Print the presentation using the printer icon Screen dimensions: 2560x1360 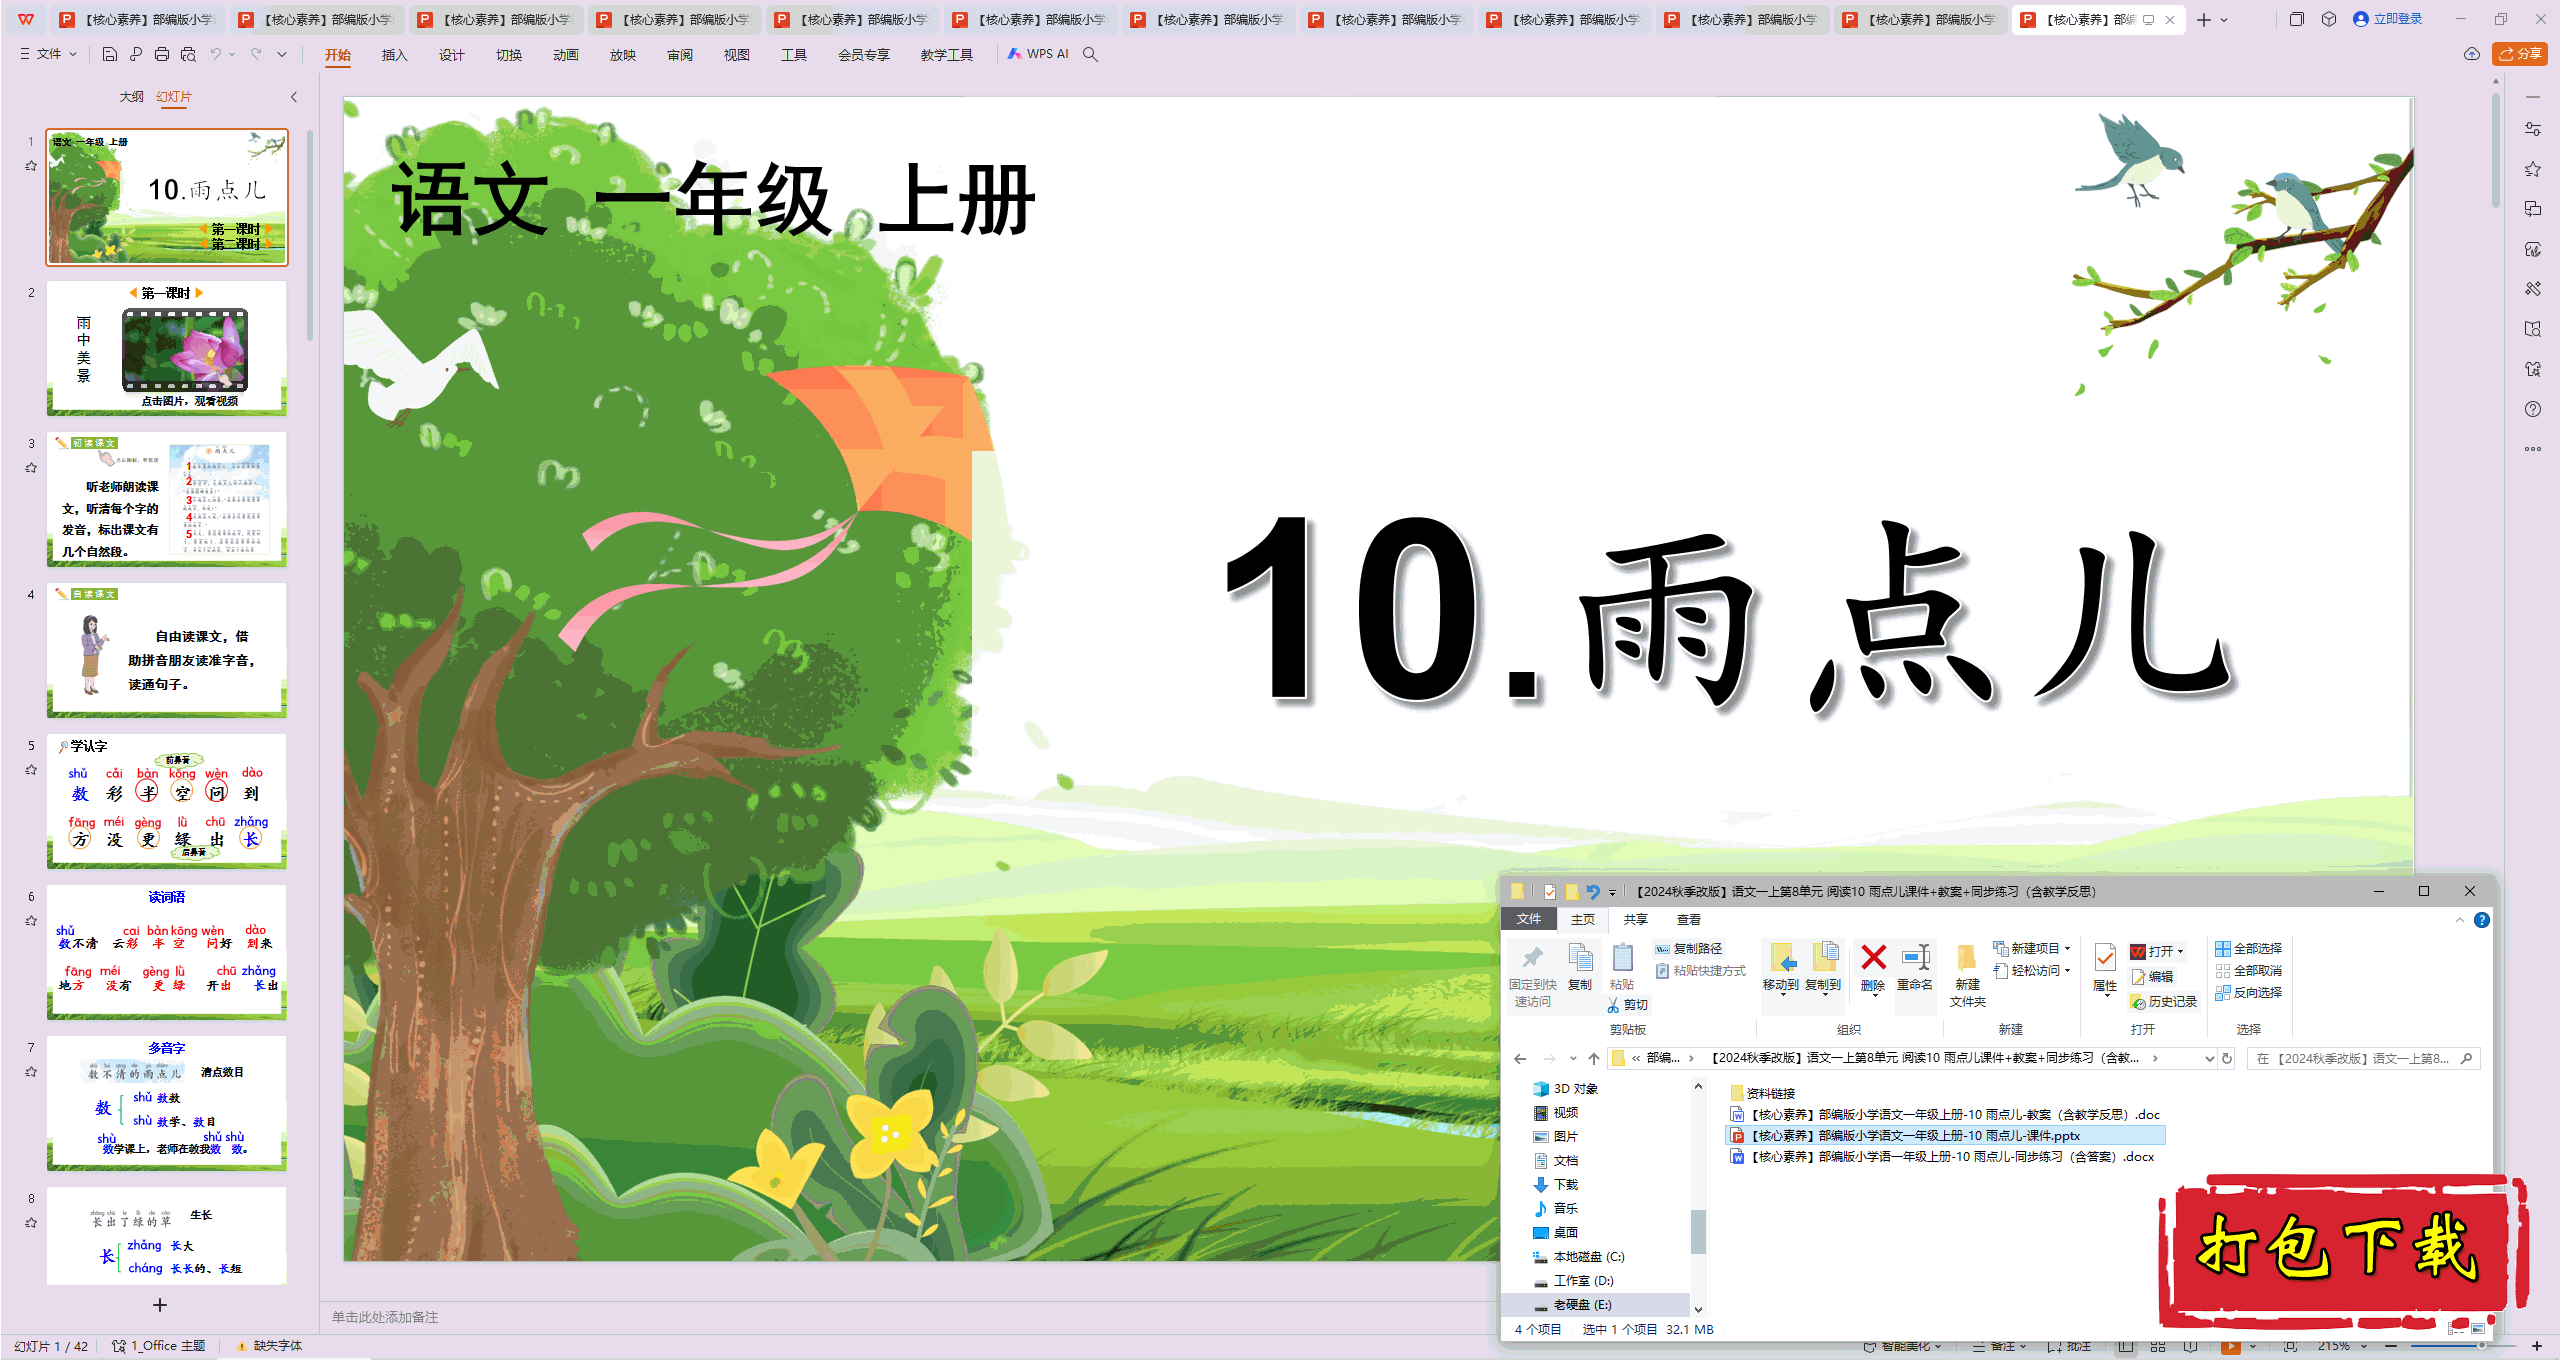162,55
